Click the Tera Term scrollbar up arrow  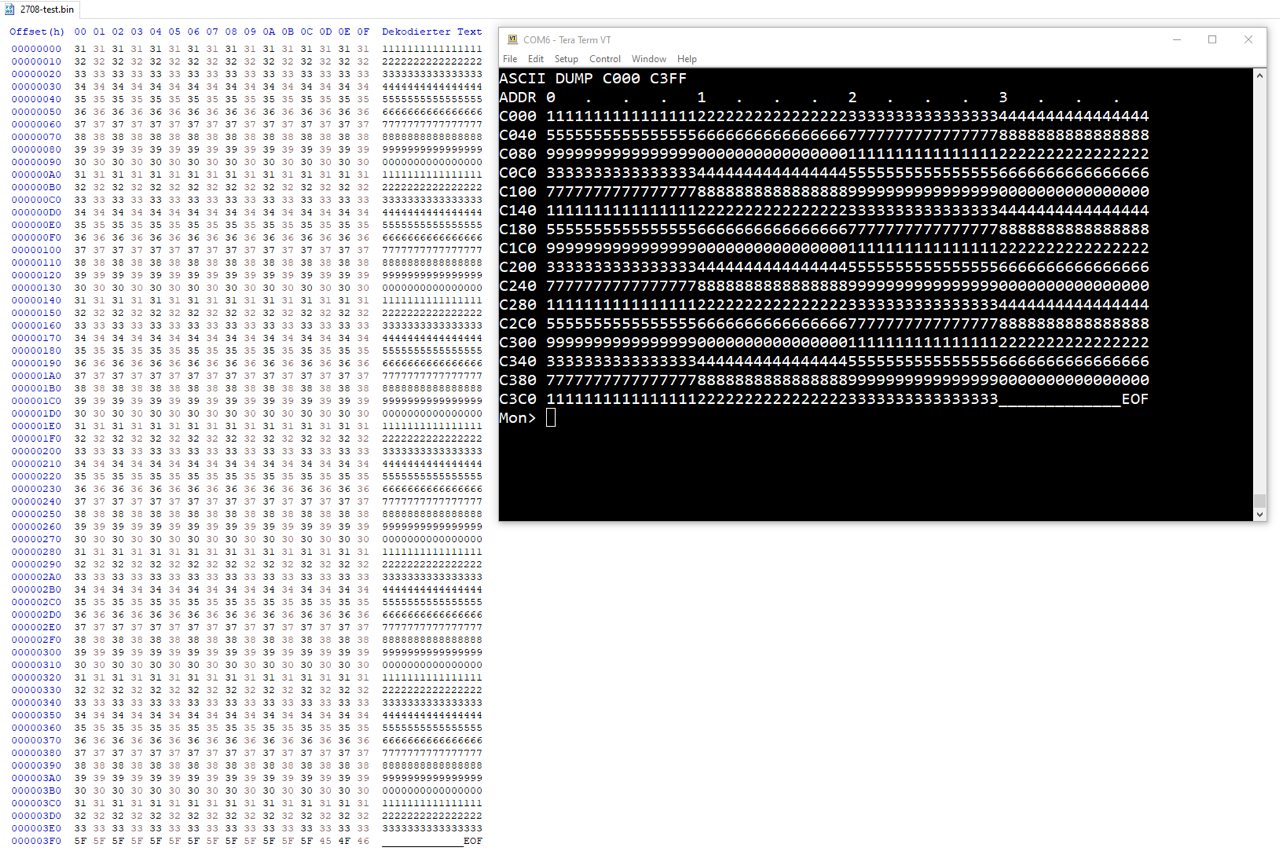(x=1260, y=77)
